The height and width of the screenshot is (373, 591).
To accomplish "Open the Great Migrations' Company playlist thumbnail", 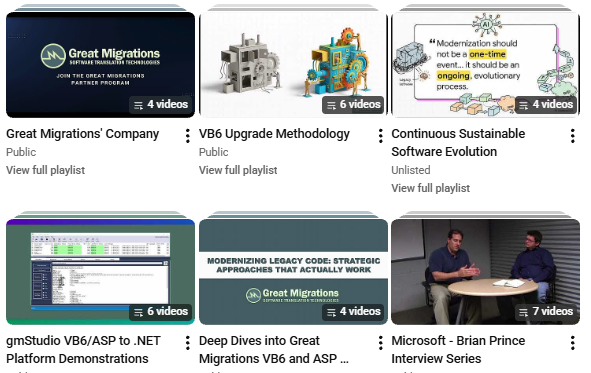I will 100,65.
